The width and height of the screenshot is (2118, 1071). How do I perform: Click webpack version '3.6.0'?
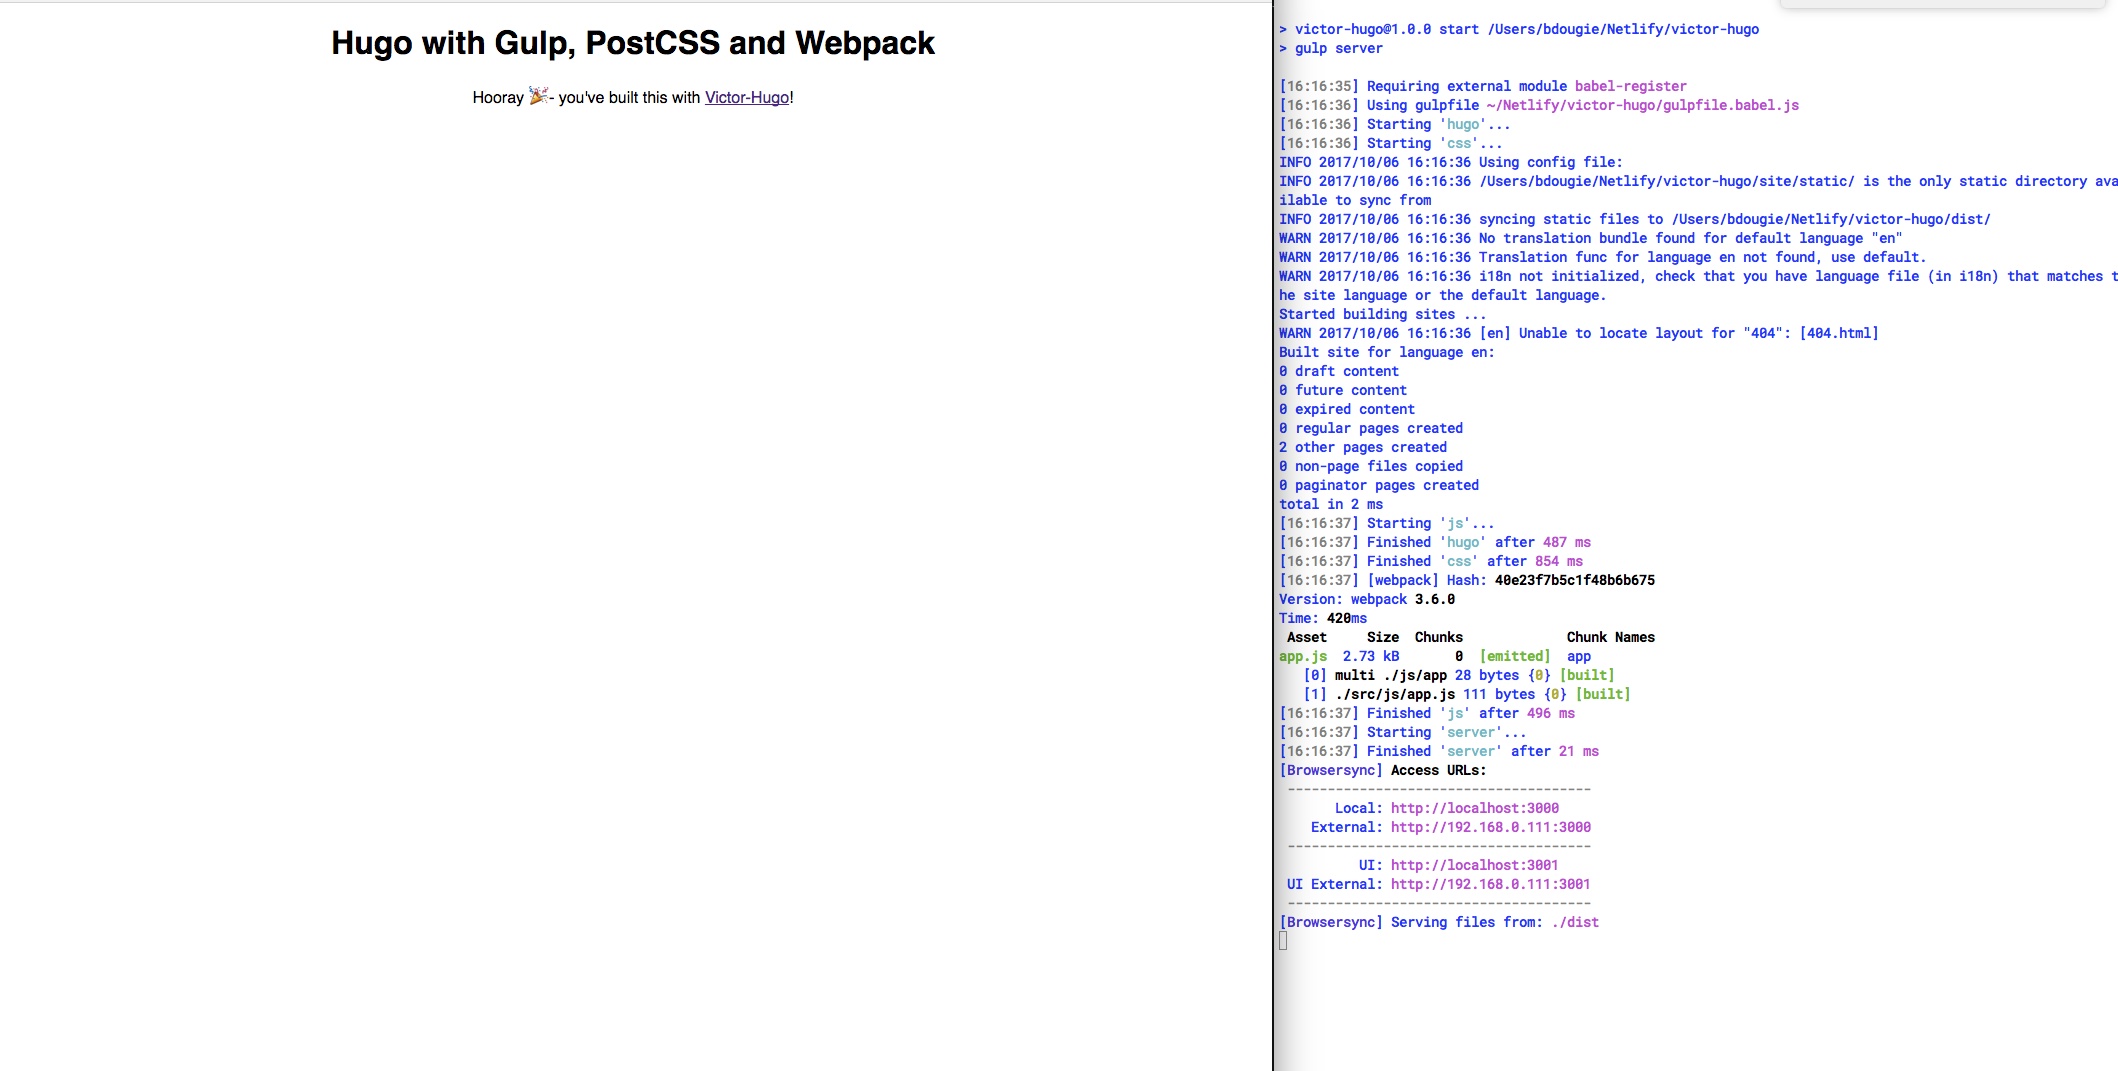1435,599
